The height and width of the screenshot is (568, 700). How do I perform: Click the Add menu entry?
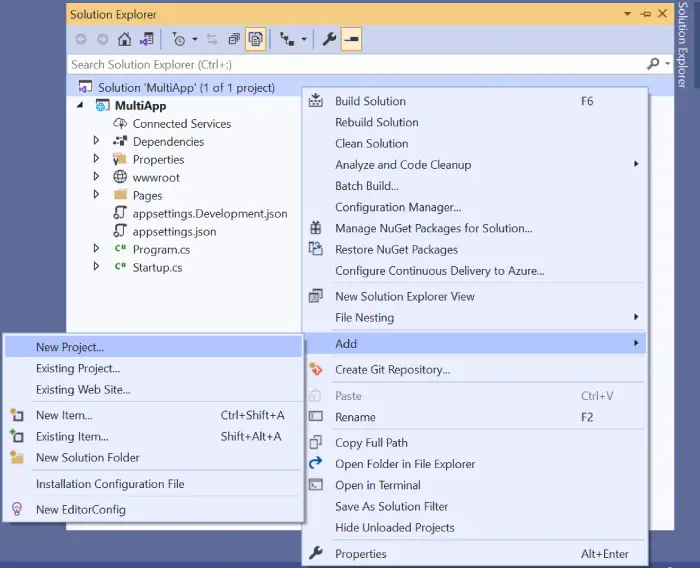(475, 344)
